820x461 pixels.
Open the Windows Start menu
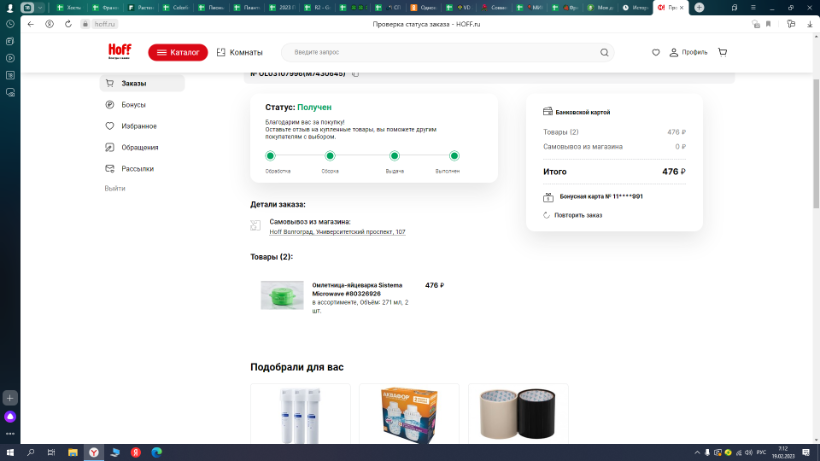(x=10, y=453)
